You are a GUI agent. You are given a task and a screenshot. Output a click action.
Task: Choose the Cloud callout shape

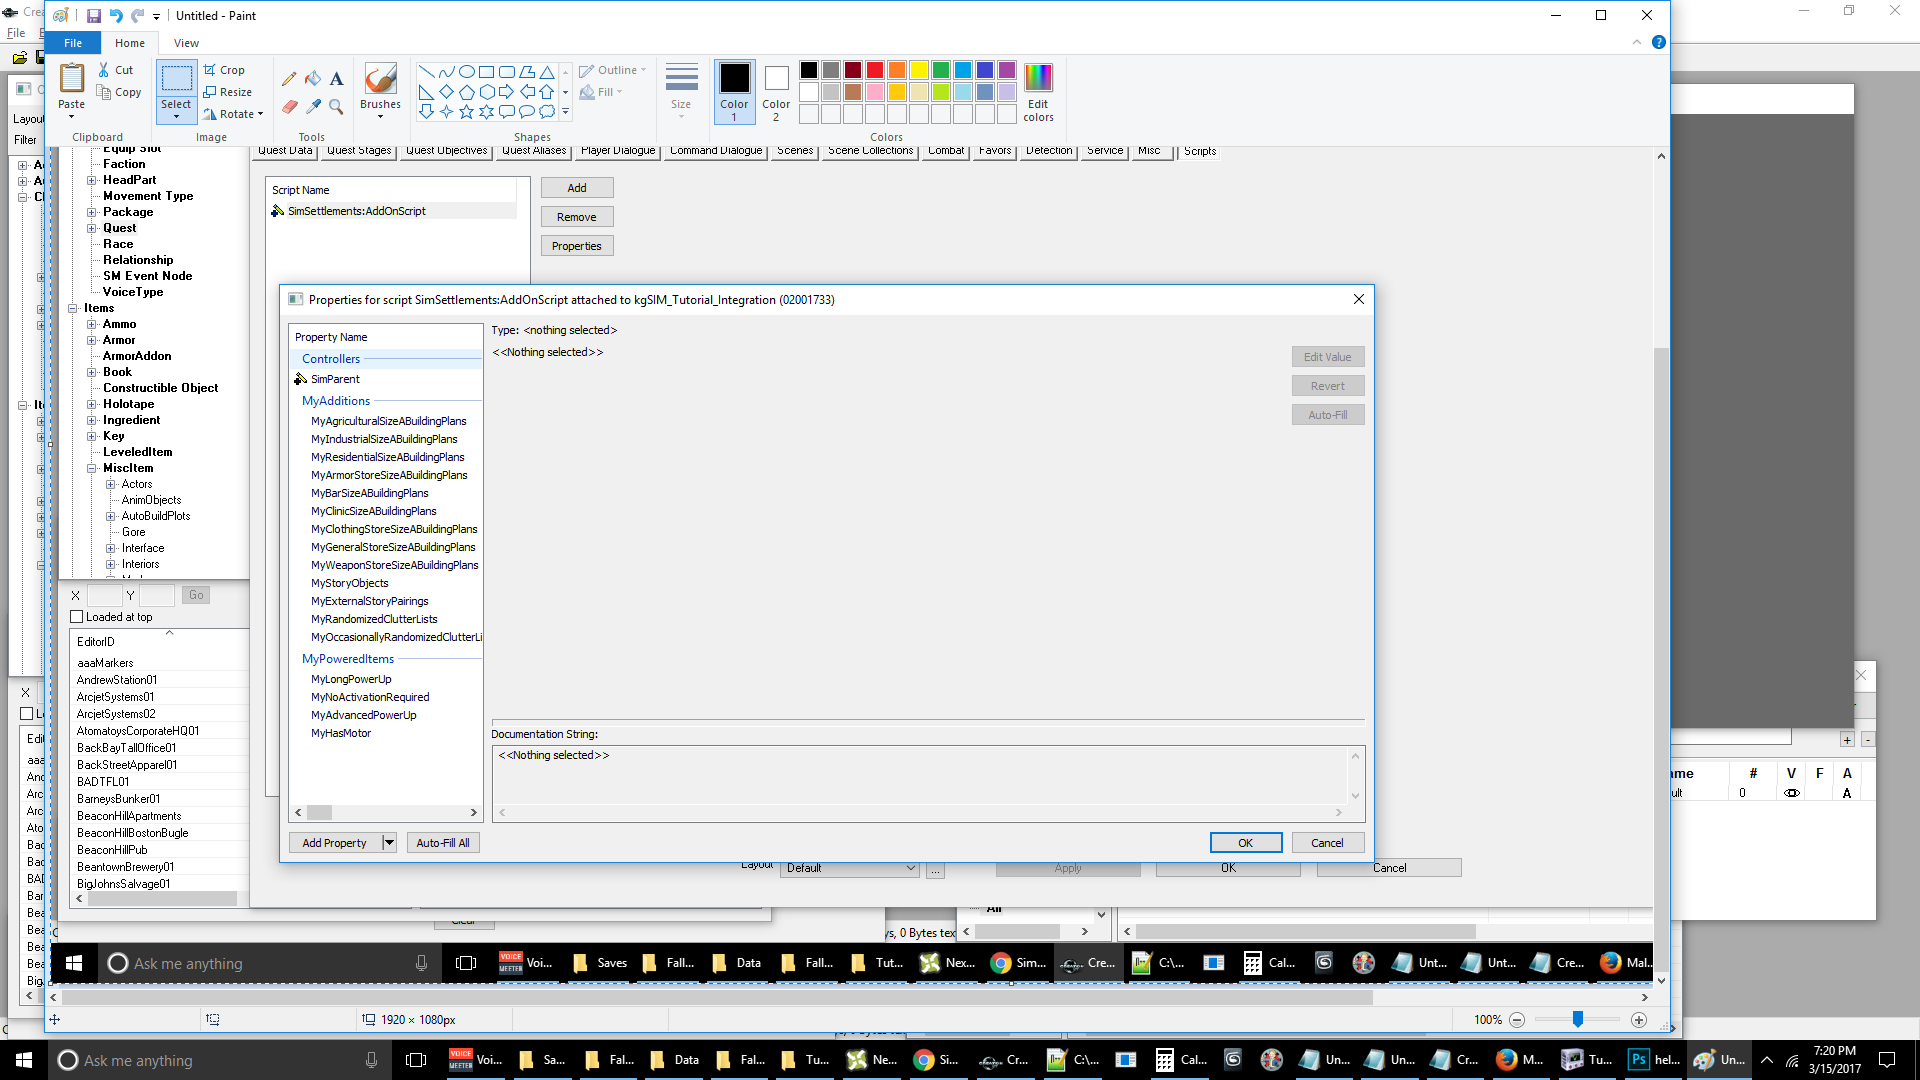click(x=547, y=112)
